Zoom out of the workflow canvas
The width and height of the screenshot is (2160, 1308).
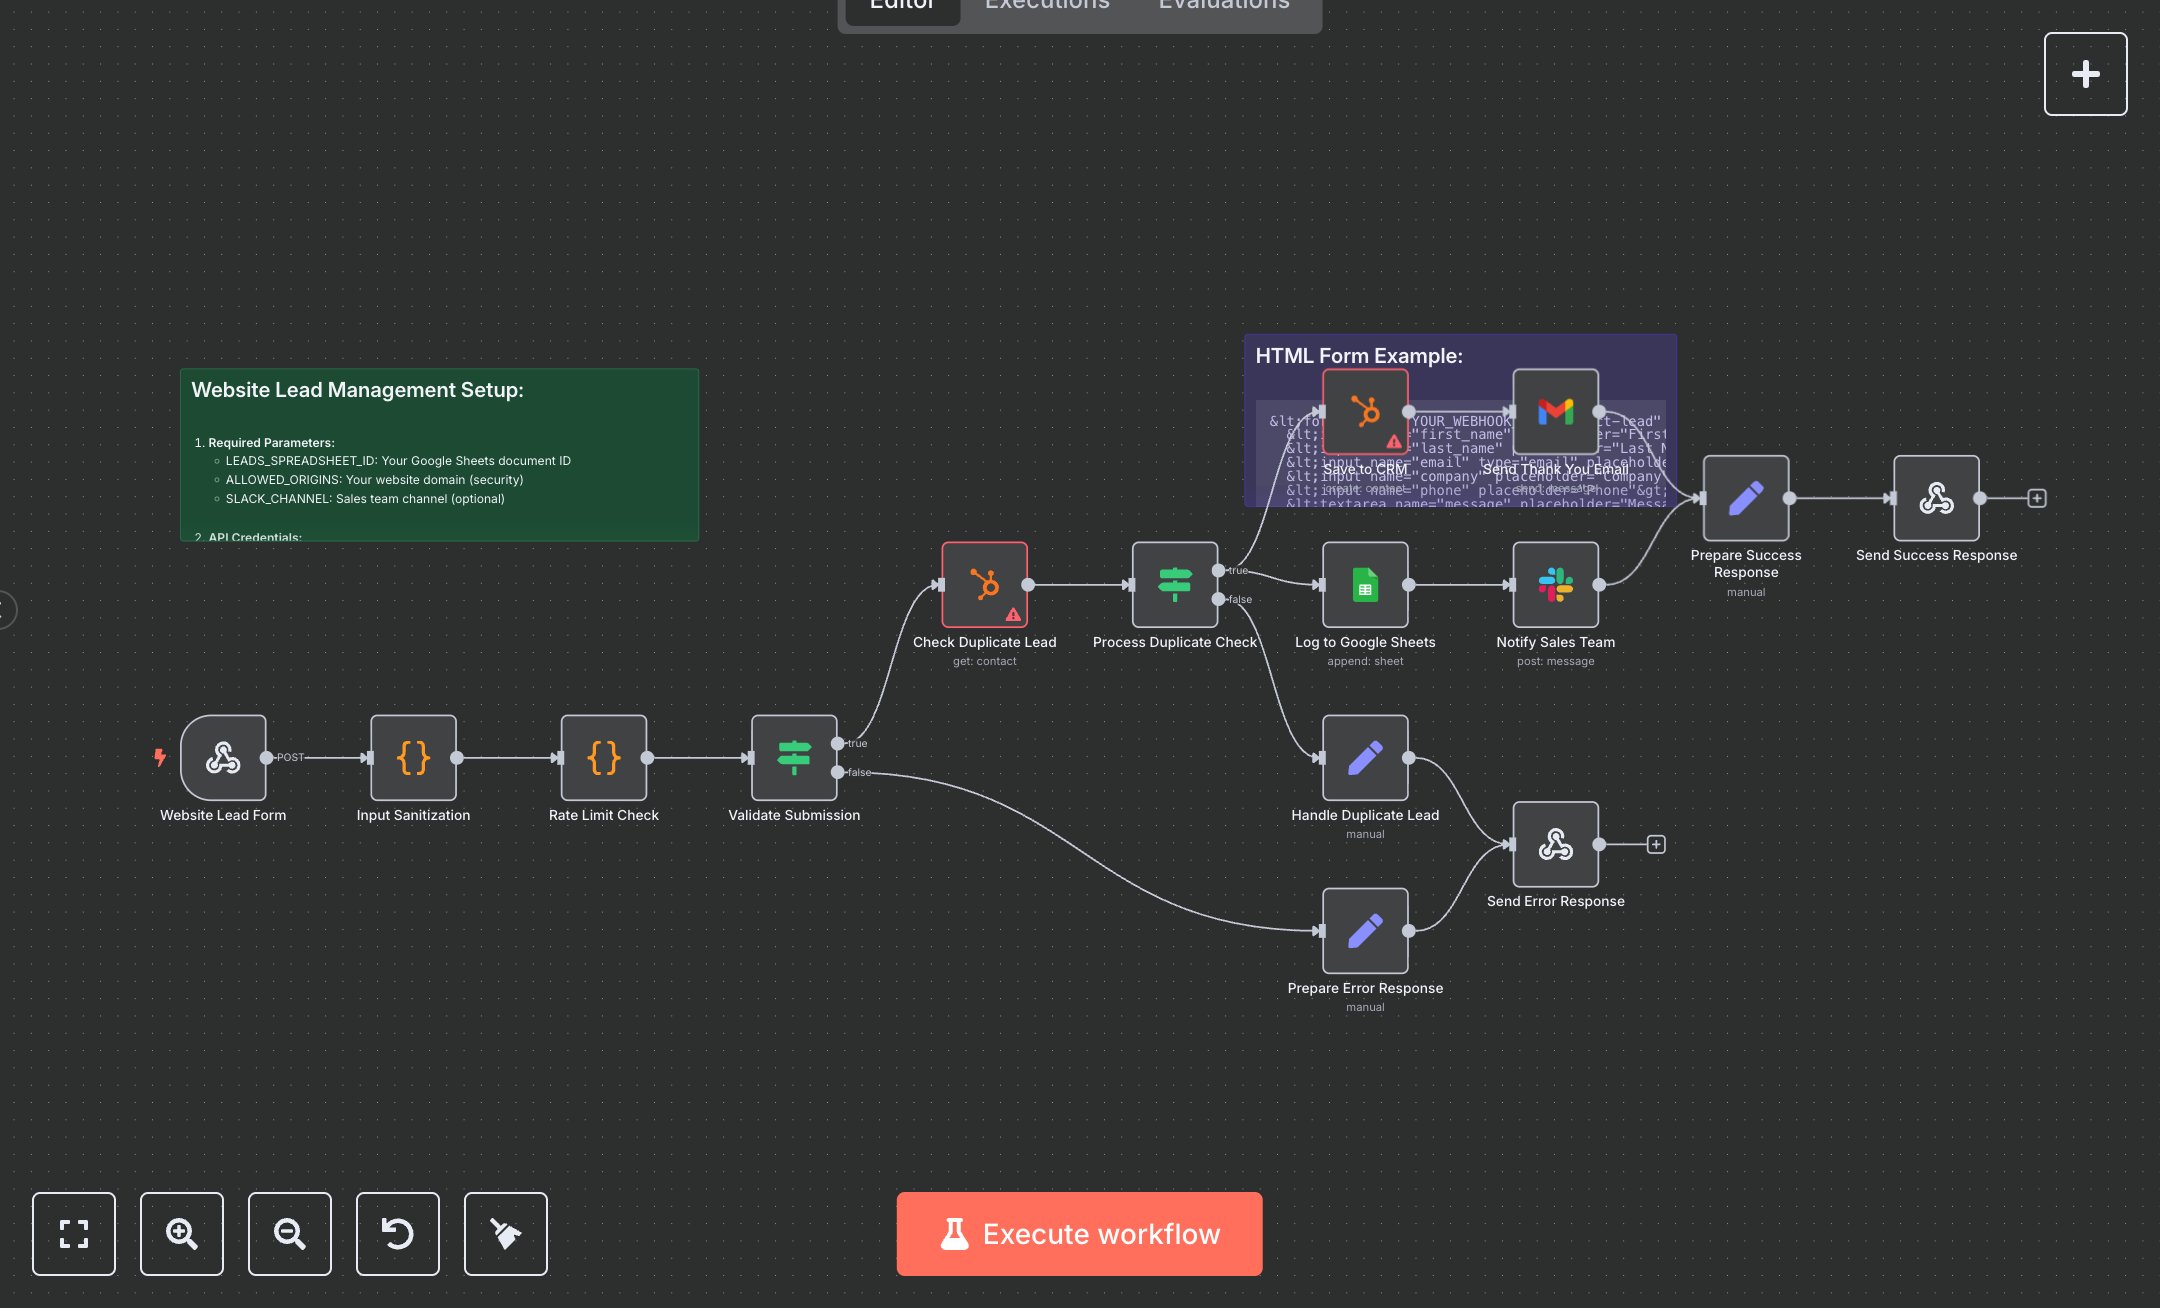click(289, 1234)
